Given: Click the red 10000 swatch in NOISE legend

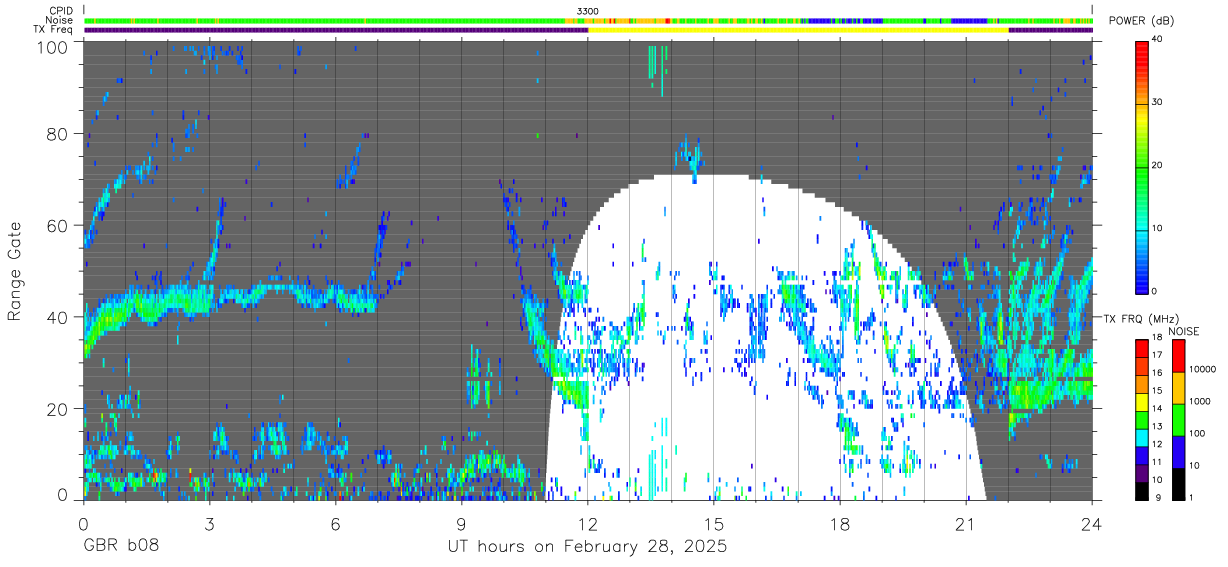Looking at the screenshot, I should [x=1178, y=356].
